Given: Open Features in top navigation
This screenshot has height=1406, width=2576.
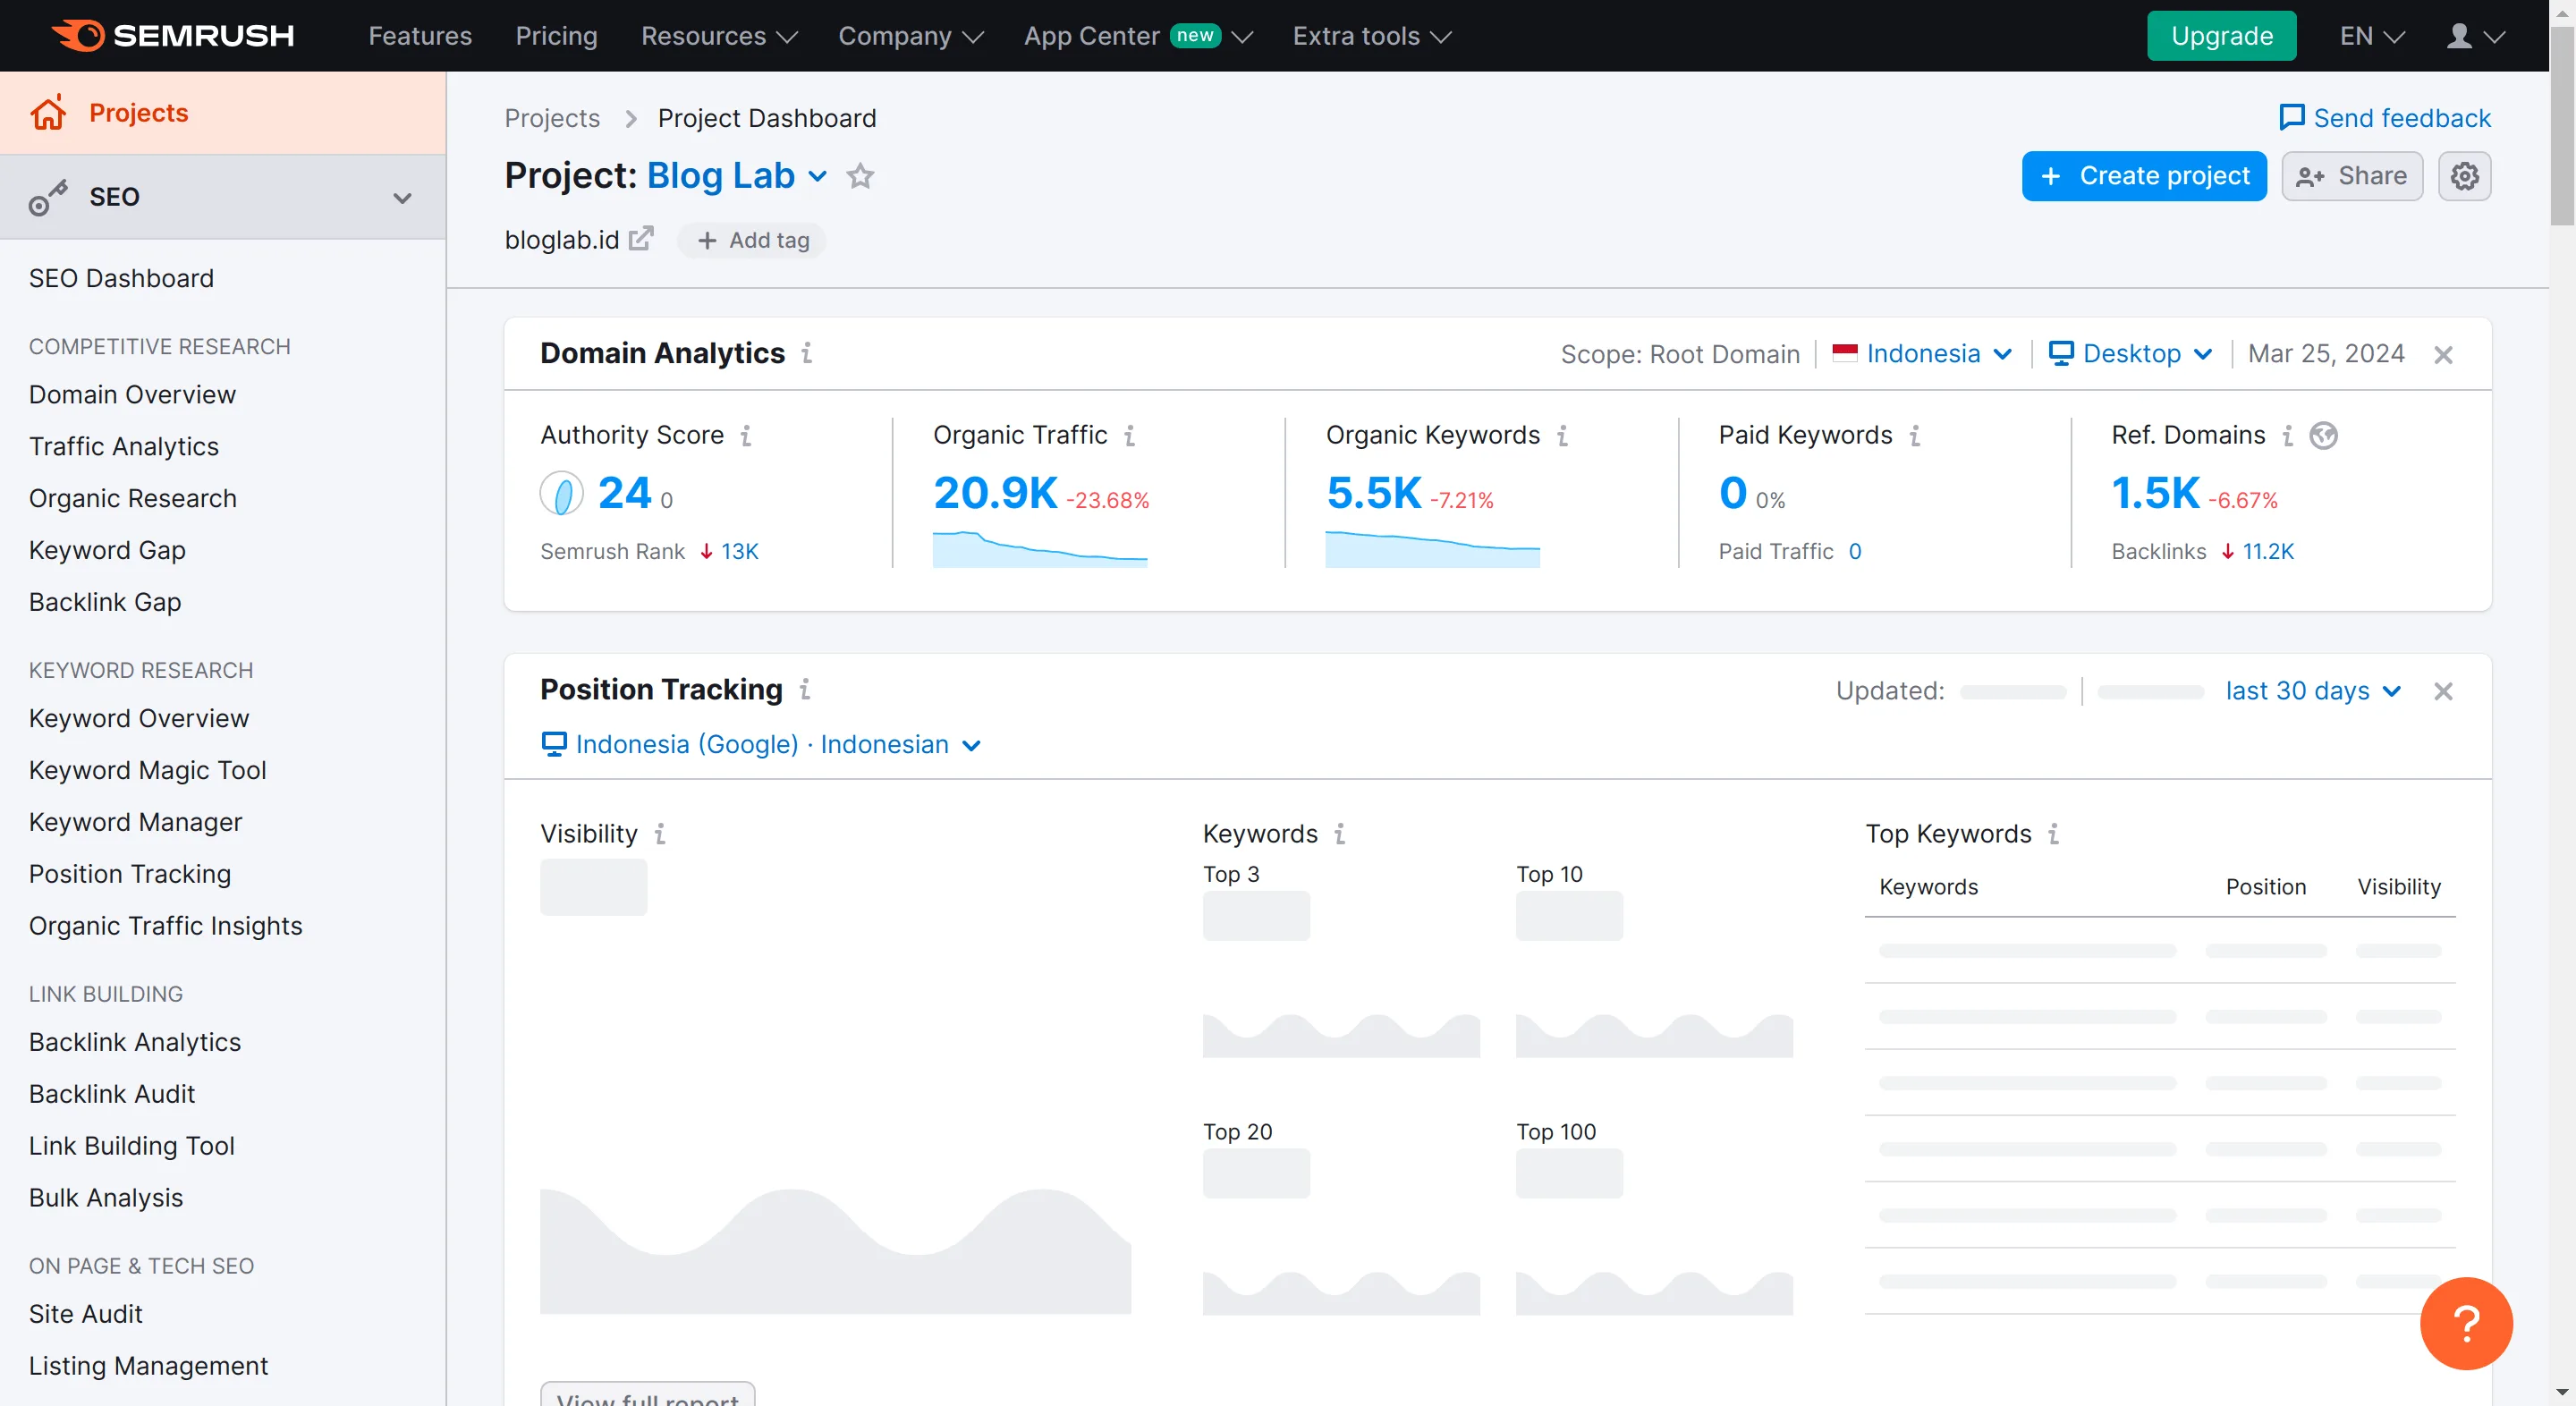Looking at the screenshot, I should [420, 36].
